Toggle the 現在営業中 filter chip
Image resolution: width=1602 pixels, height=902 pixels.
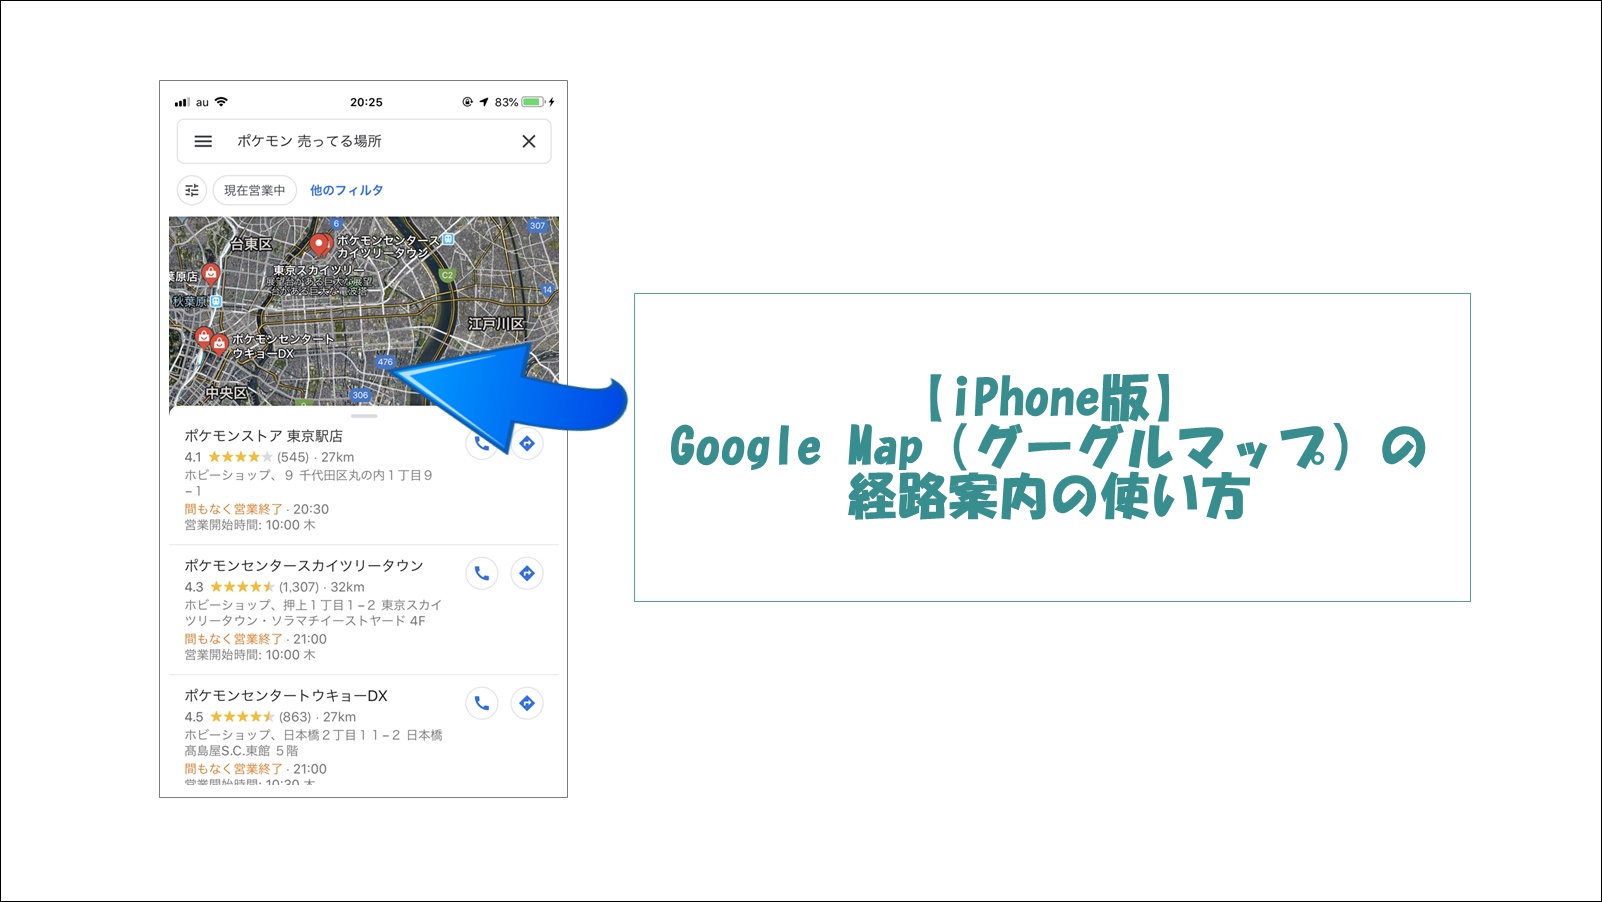tap(255, 190)
